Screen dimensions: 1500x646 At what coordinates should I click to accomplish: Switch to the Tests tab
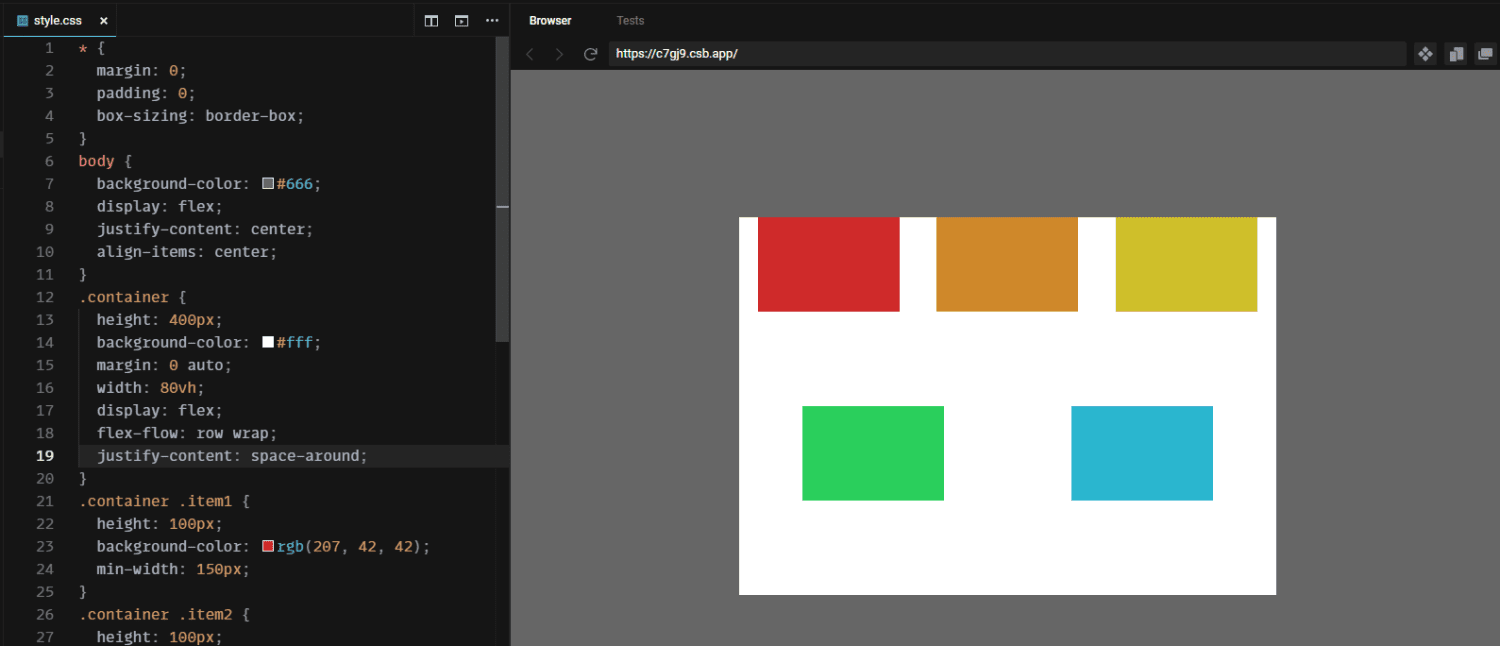coord(630,21)
